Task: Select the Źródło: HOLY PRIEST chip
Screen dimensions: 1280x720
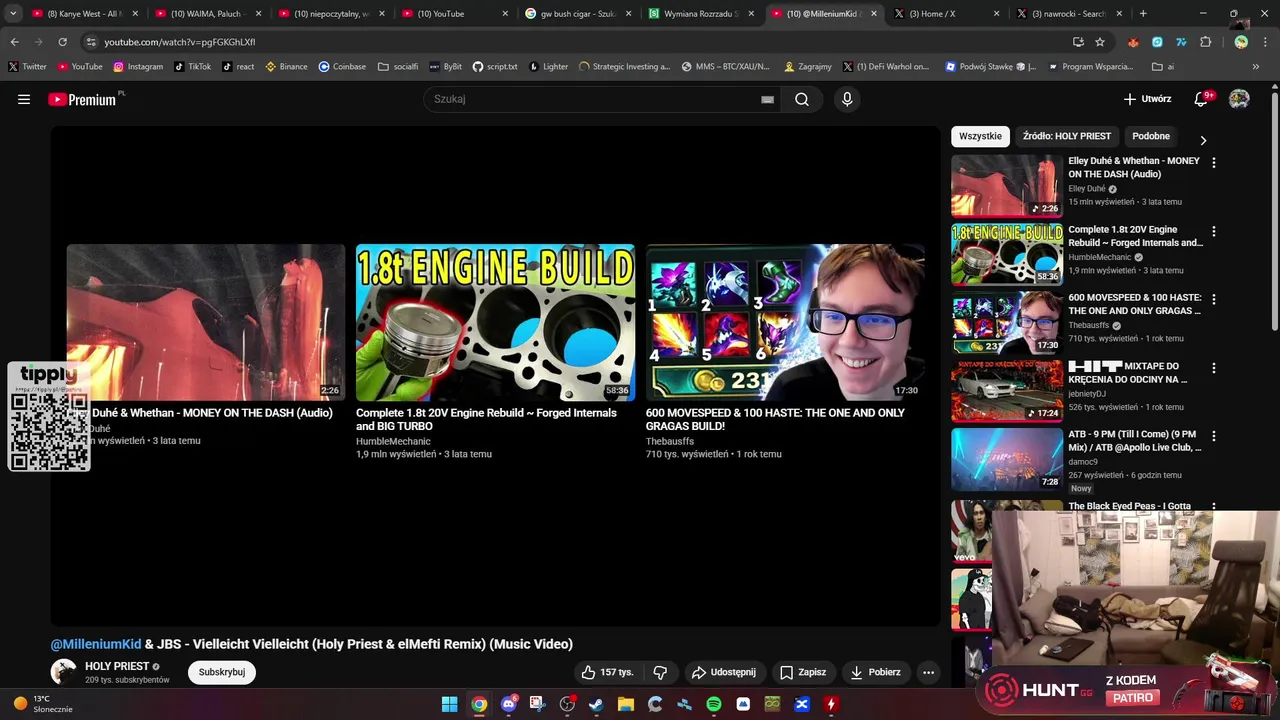Action: coord(1067,136)
